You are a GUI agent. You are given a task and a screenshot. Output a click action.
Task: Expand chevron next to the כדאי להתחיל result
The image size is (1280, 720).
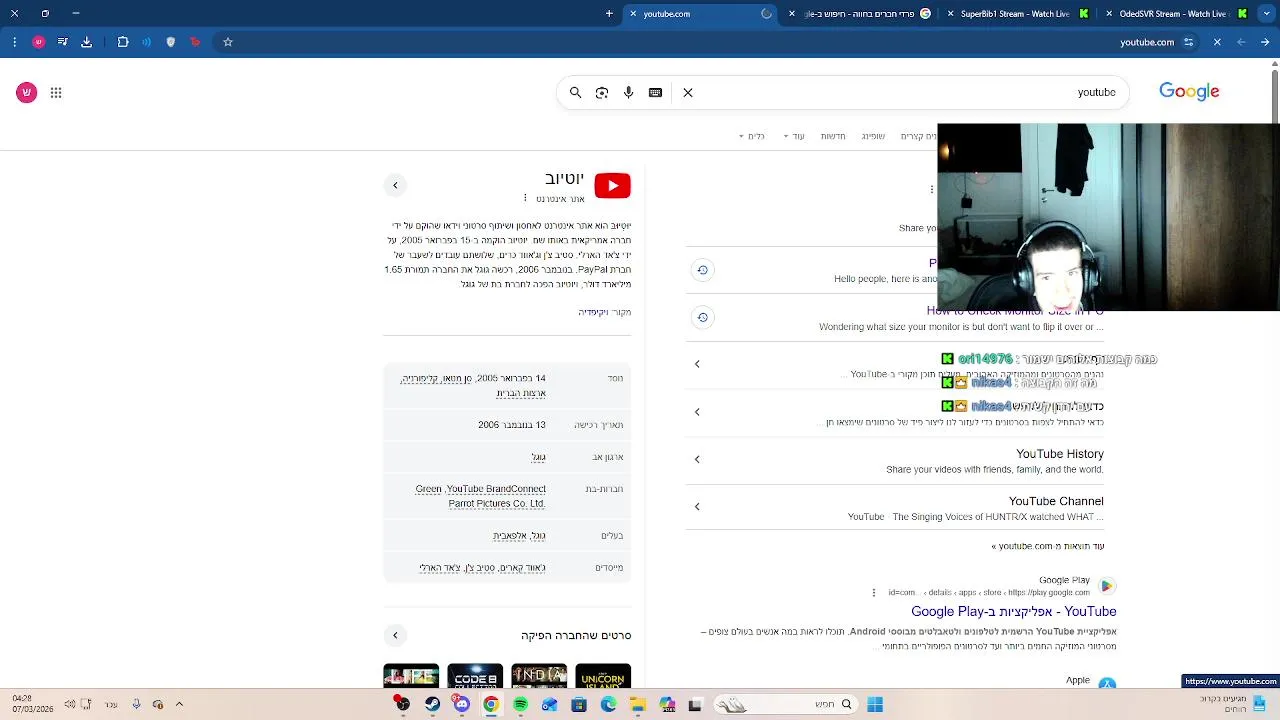pos(697,411)
